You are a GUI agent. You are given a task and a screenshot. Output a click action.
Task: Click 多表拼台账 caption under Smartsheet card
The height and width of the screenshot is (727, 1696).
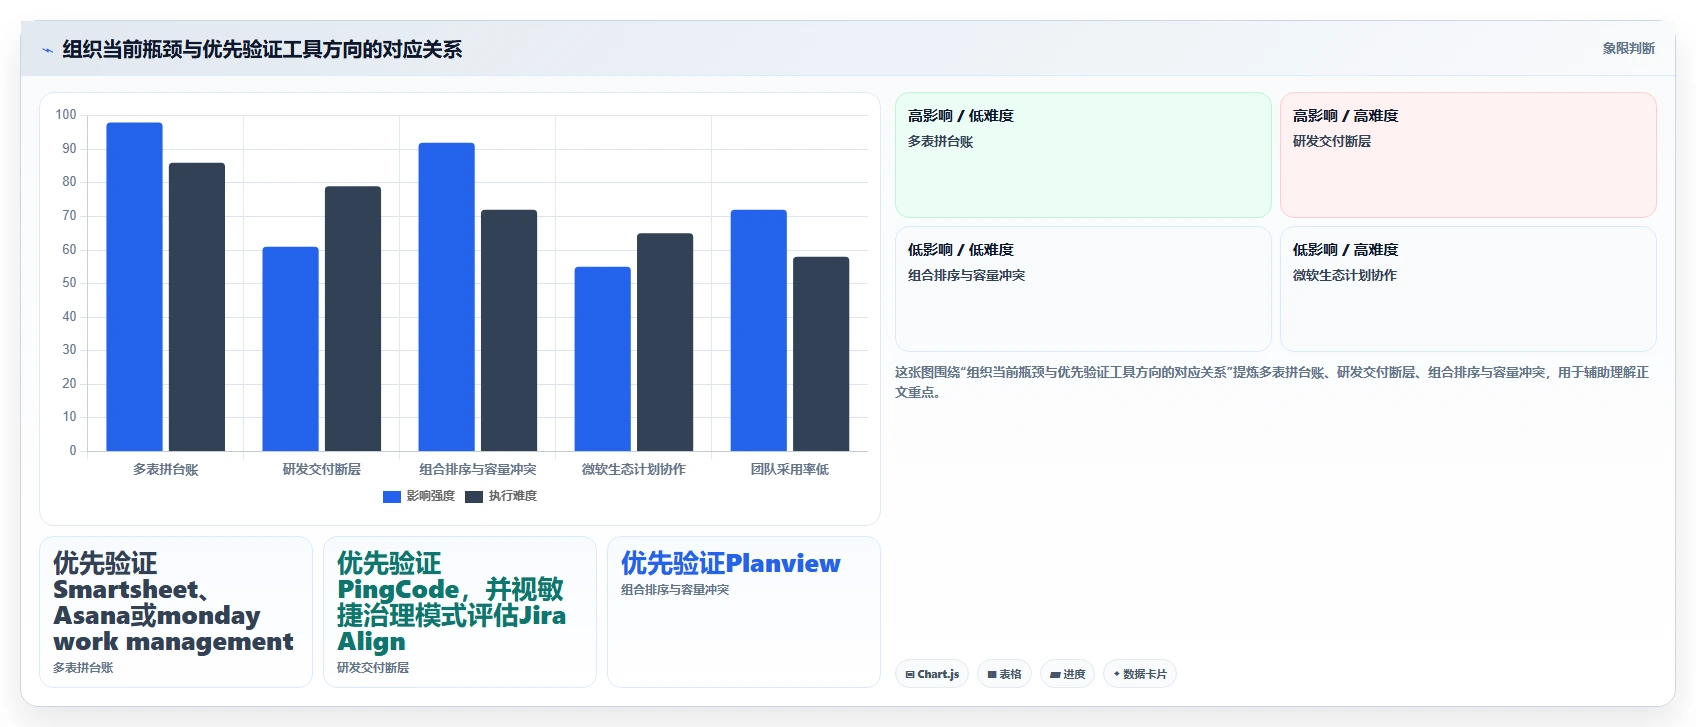pyautogui.click(x=83, y=668)
